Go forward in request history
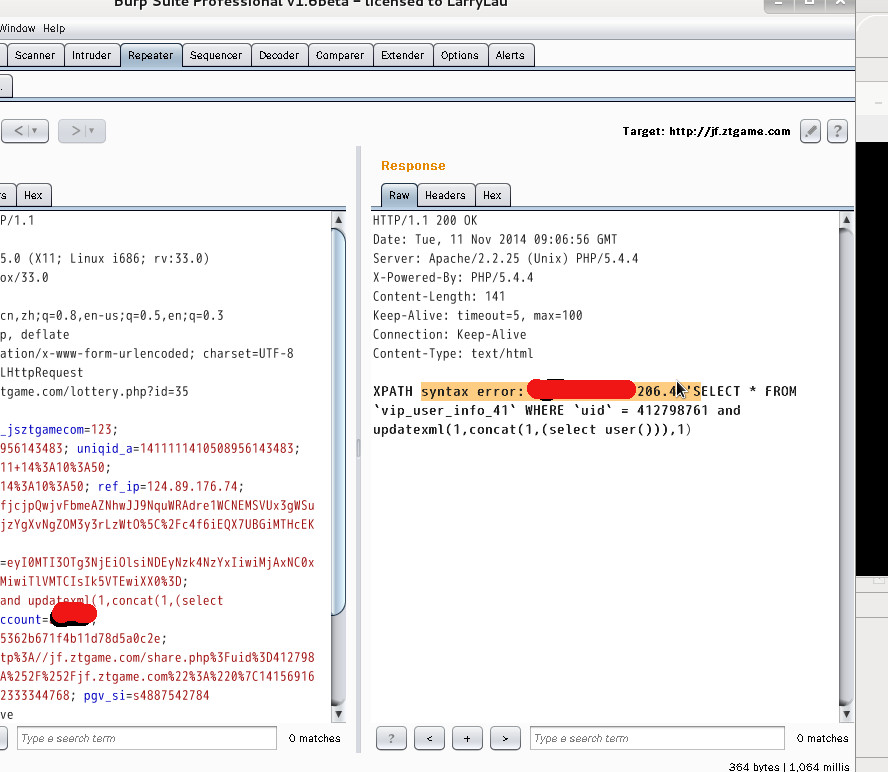This screenshot has width=888, height=772. point(75,131)
